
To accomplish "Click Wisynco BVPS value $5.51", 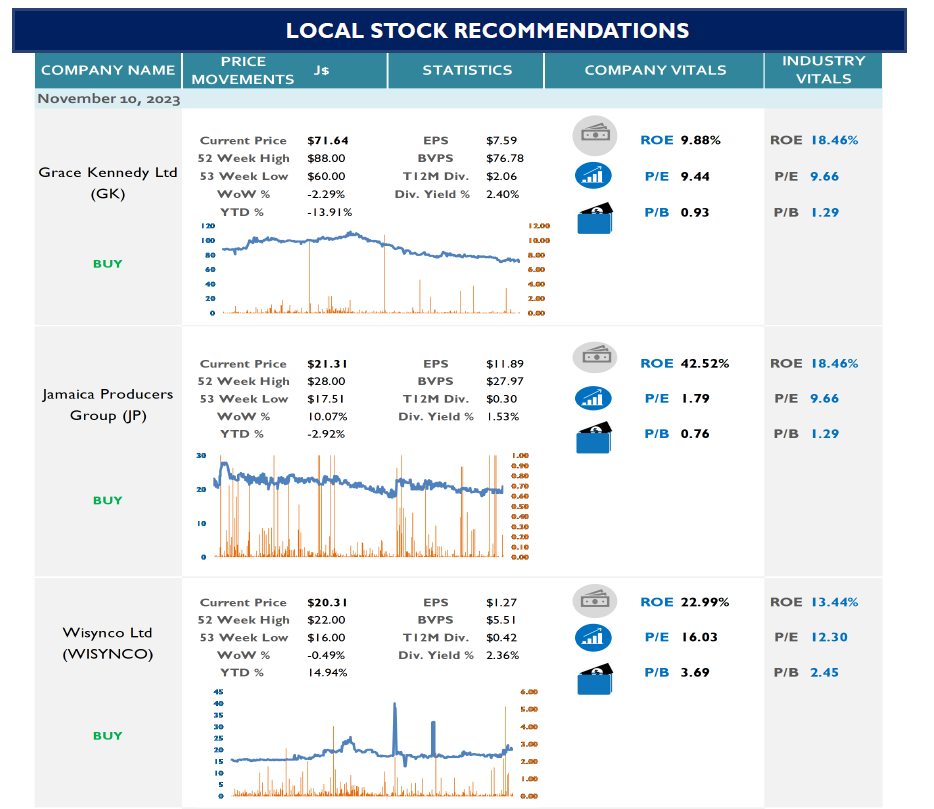I will pos(501,620).
